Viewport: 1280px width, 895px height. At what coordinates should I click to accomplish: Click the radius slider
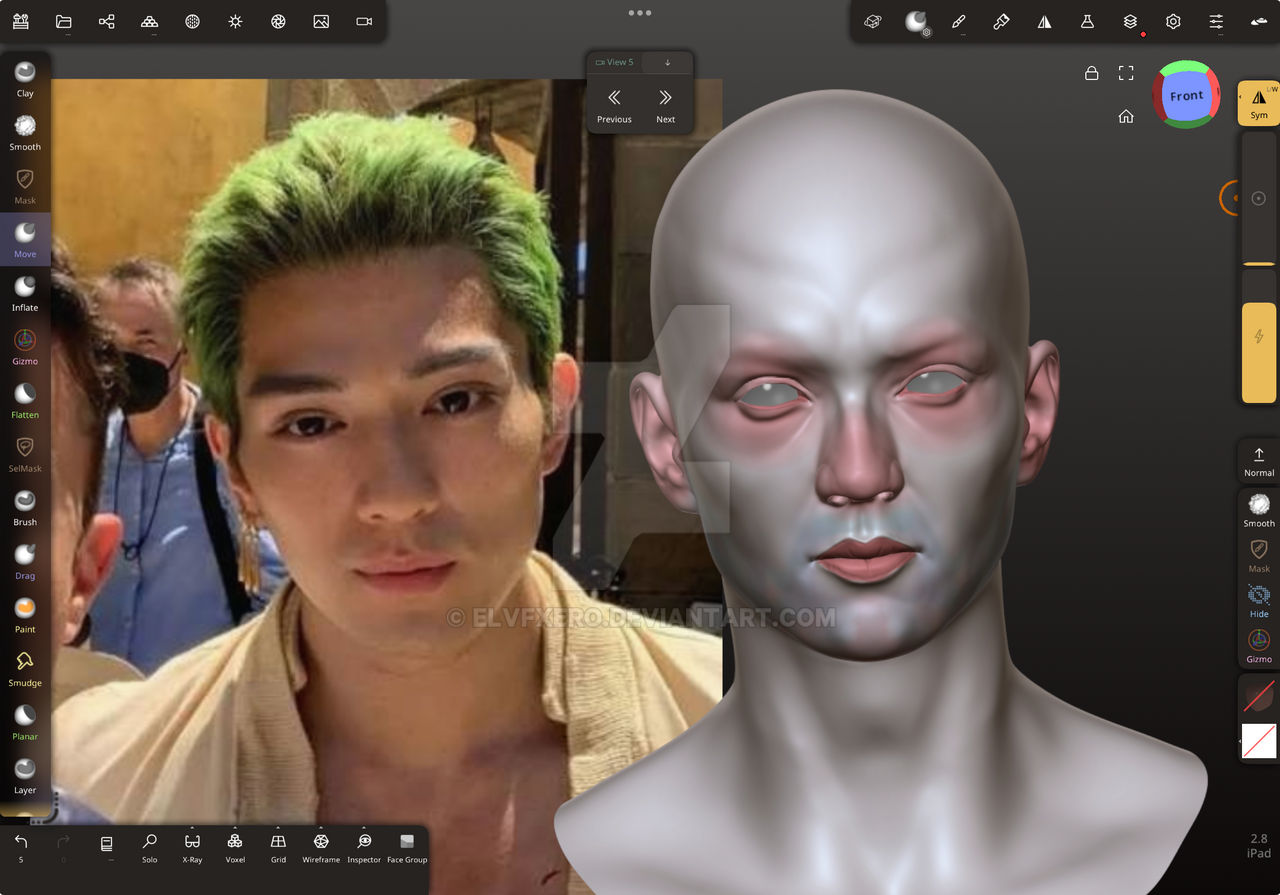tap(1259, 199)
